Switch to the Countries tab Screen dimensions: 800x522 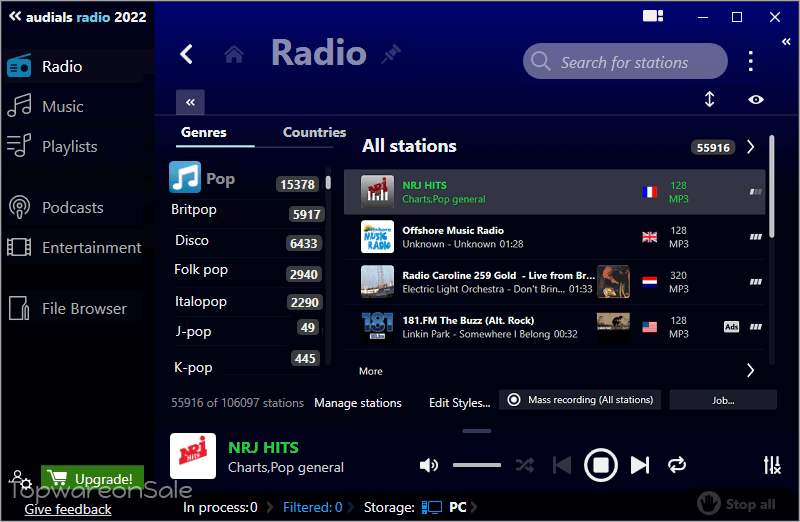click(314, 132)
